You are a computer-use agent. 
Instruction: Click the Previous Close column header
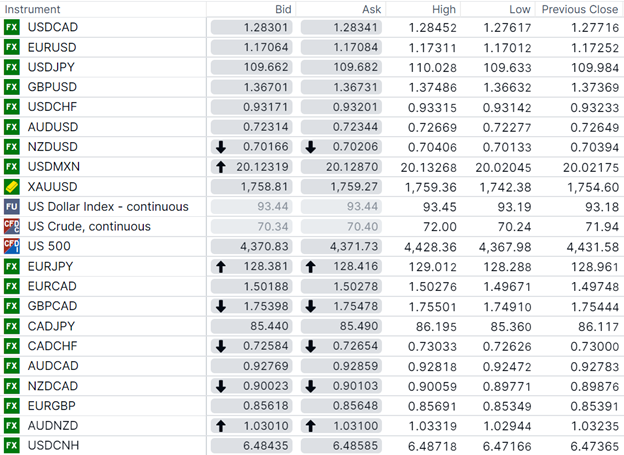tap(579, 8)
